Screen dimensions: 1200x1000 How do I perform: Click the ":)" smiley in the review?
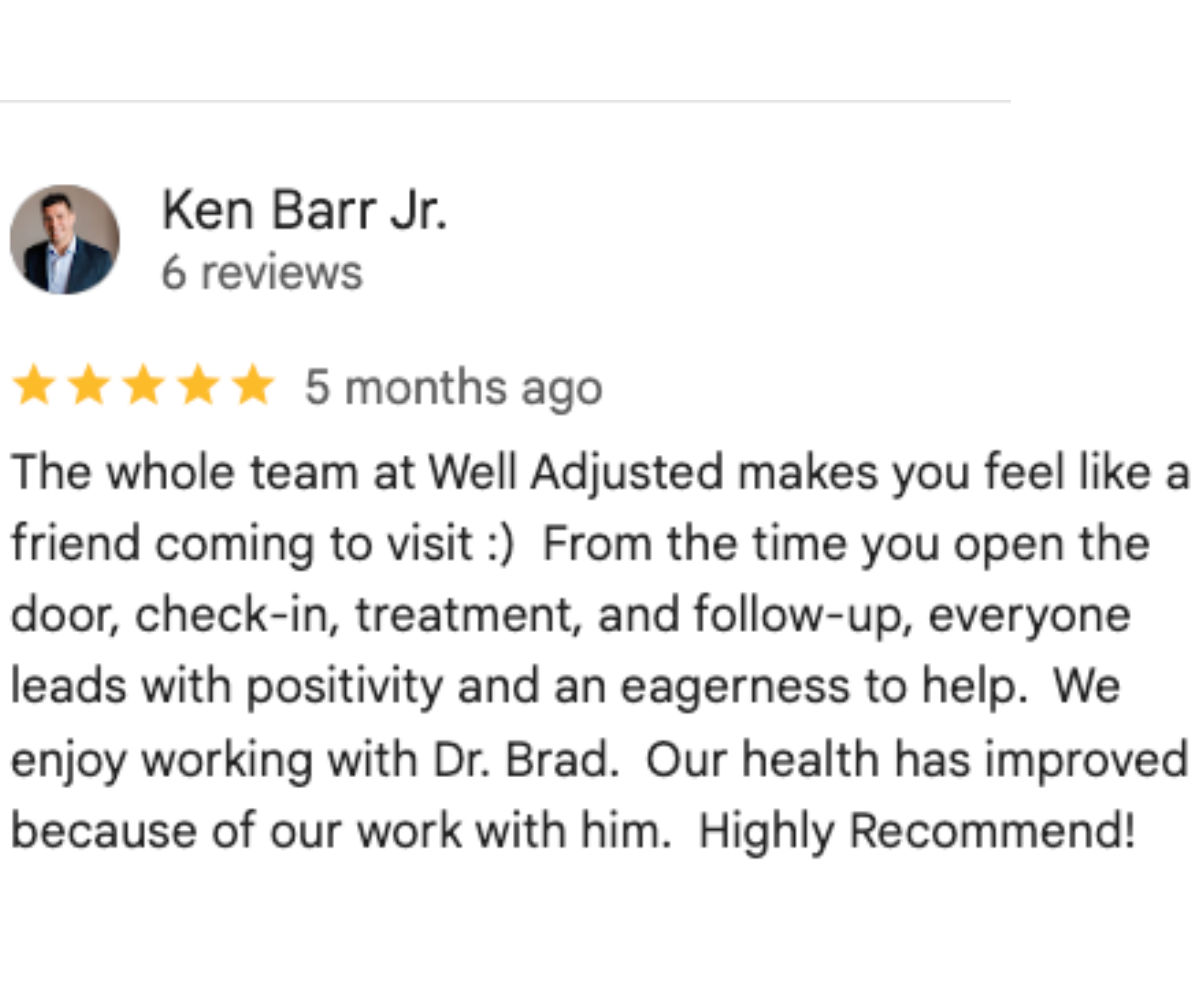499,545
